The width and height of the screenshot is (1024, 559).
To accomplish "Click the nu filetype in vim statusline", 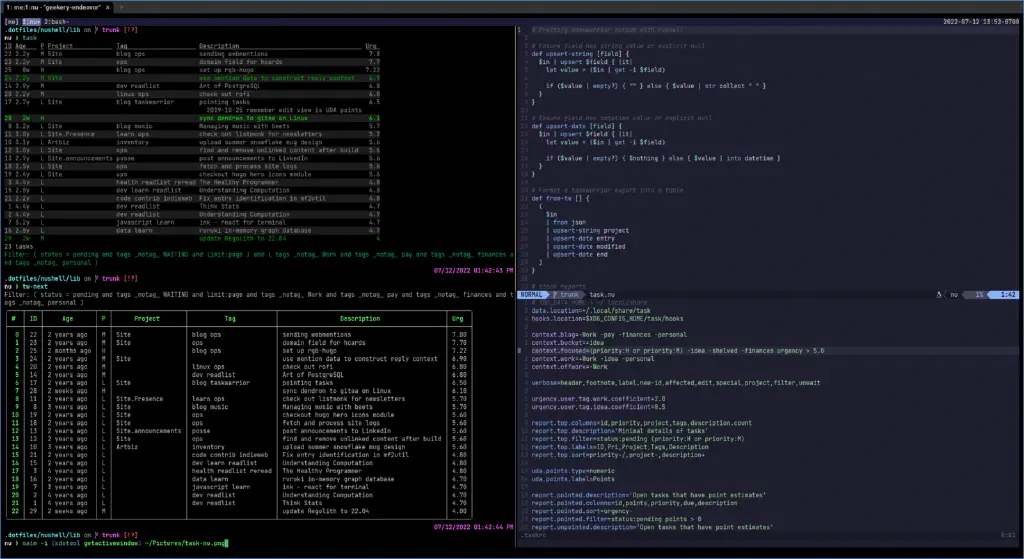I will click(x=953, y=295).
